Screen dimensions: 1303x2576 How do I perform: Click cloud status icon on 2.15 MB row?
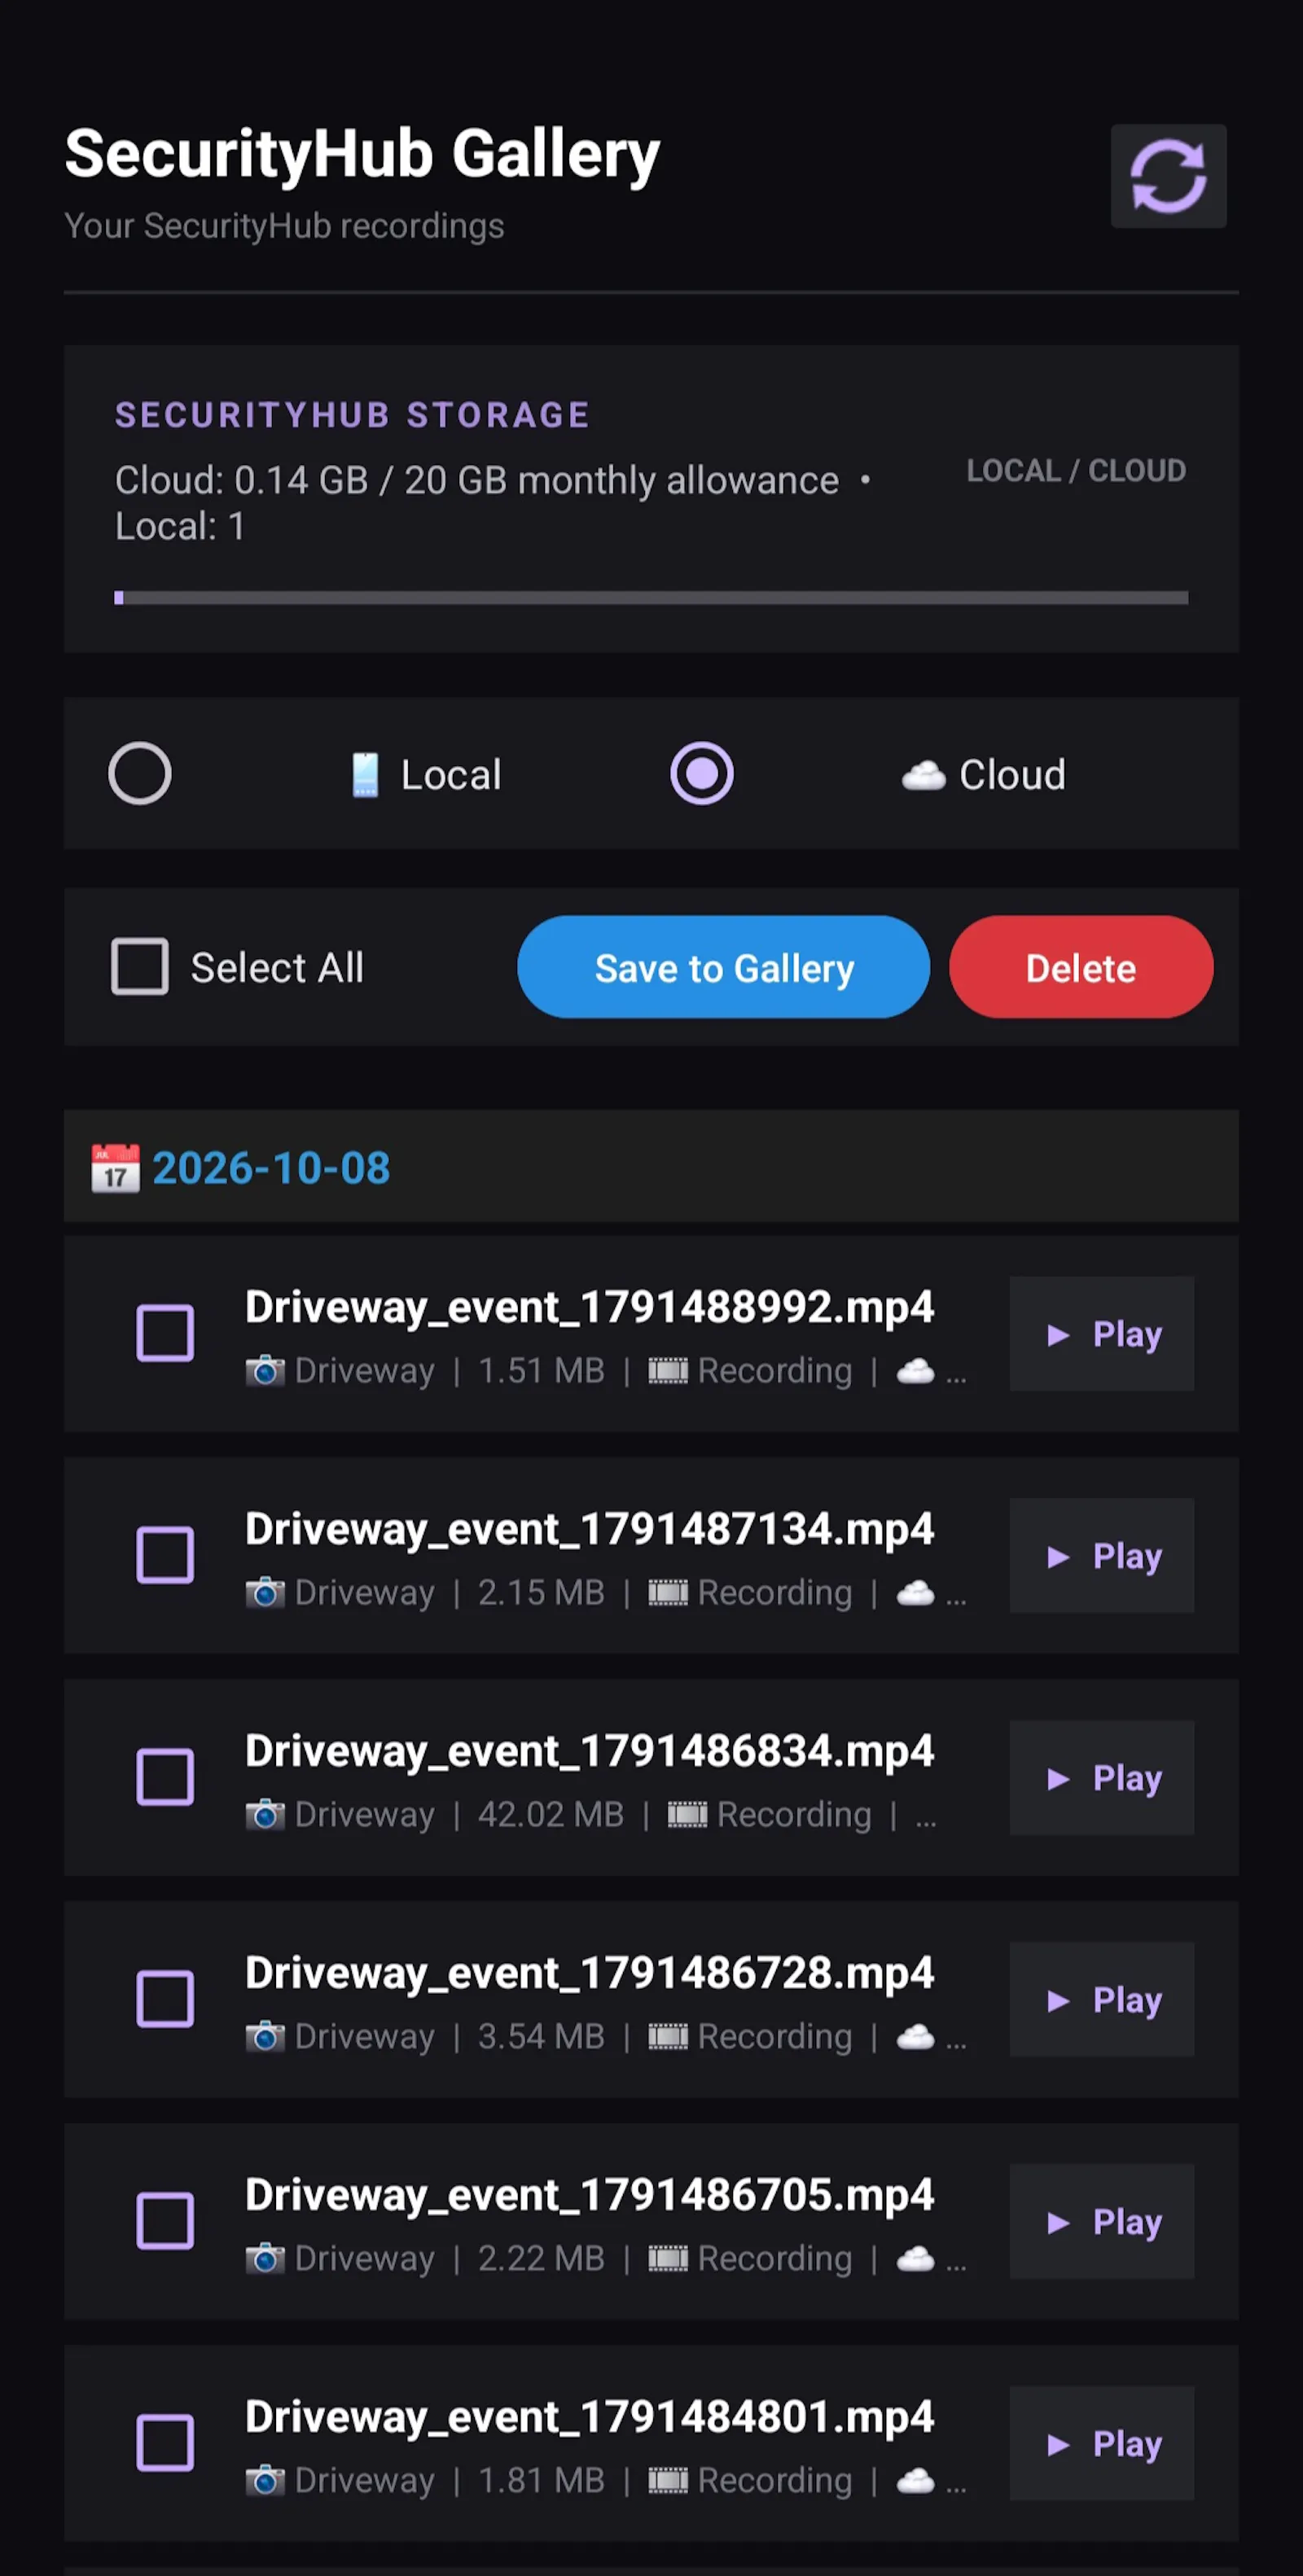tap(915, 1593)
